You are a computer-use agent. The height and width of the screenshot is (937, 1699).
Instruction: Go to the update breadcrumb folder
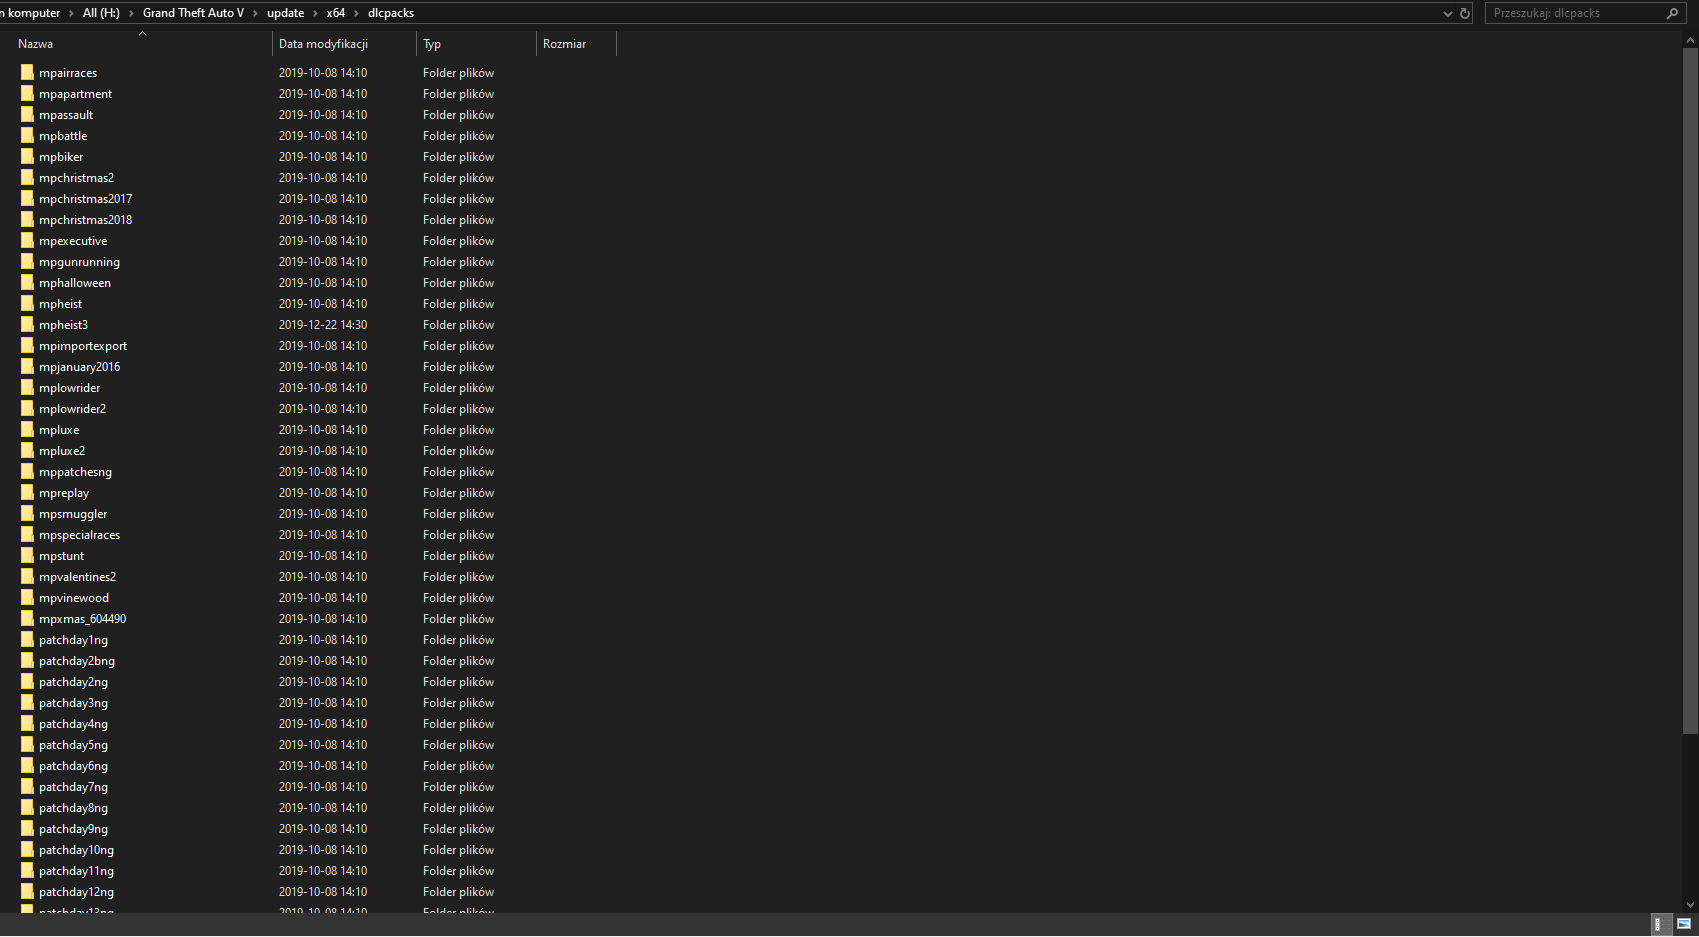tap(285, 13)
